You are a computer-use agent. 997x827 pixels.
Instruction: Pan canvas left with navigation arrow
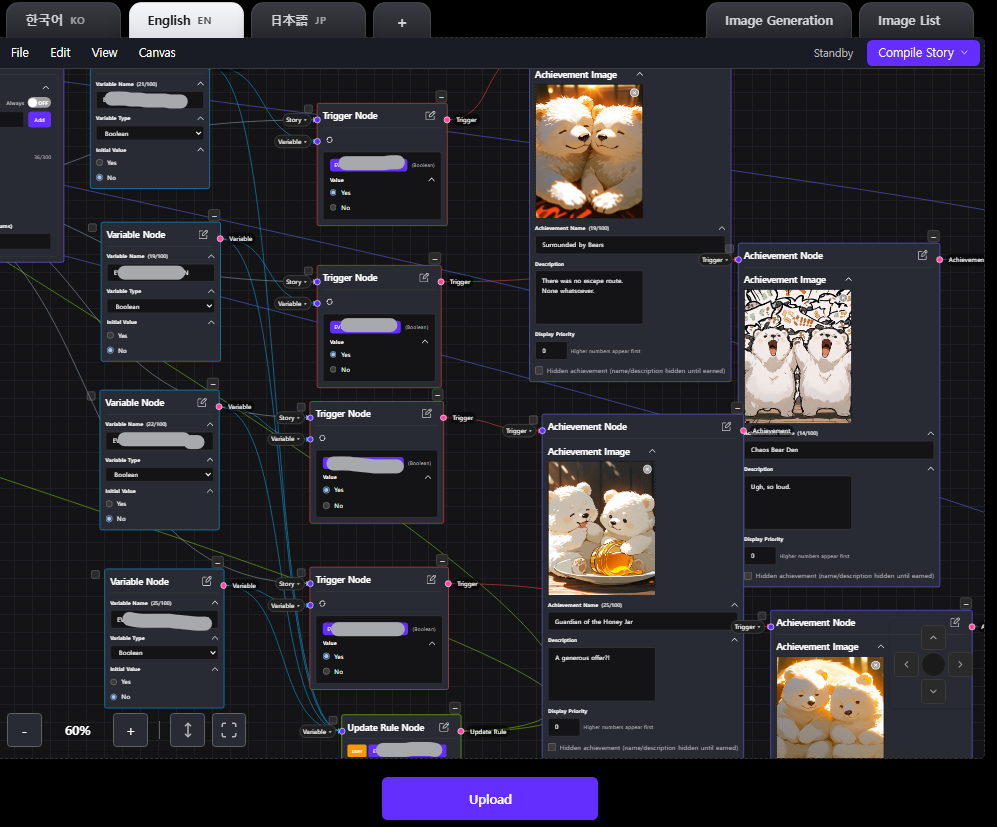tap(906, 664)
